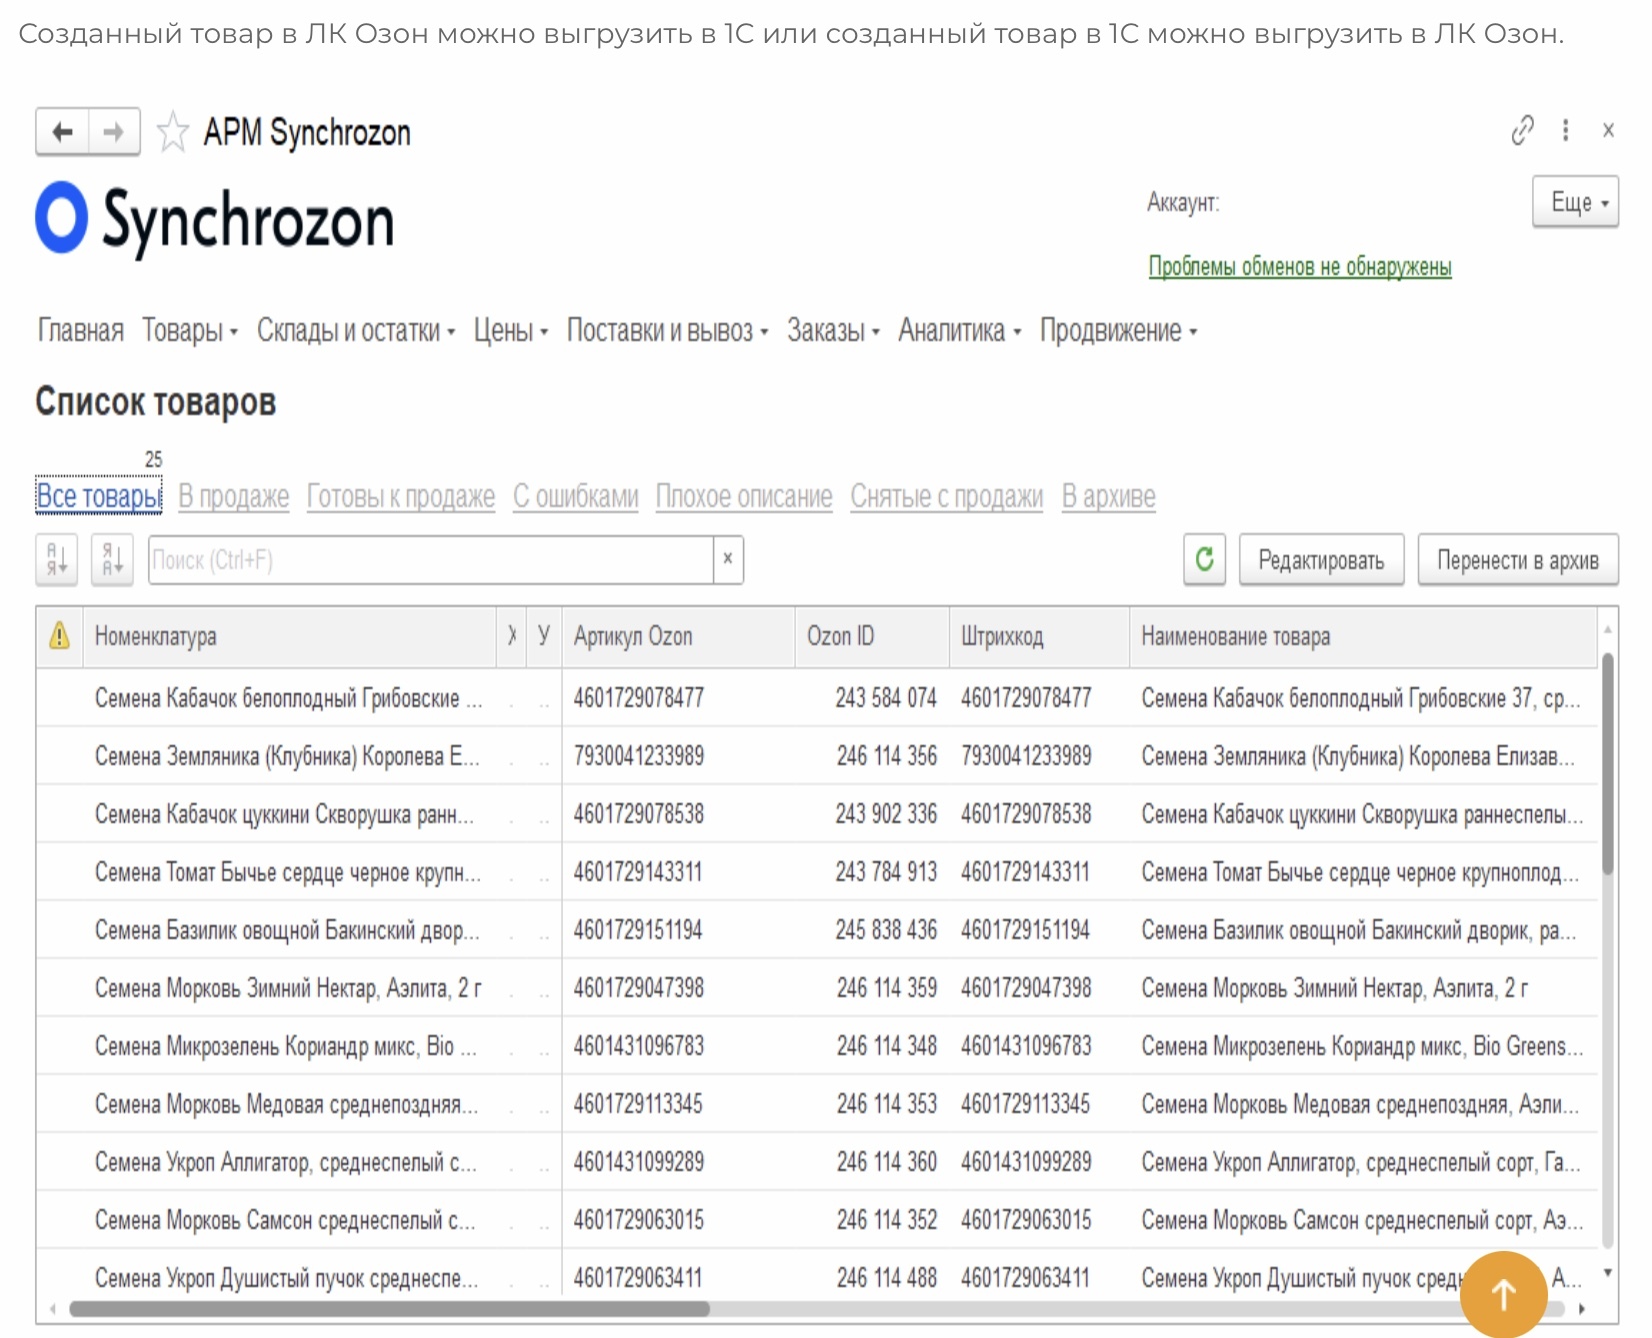Go forward with the right arrow button
The width and height of the screenshot is (1652, 1338).
(114, 132)
